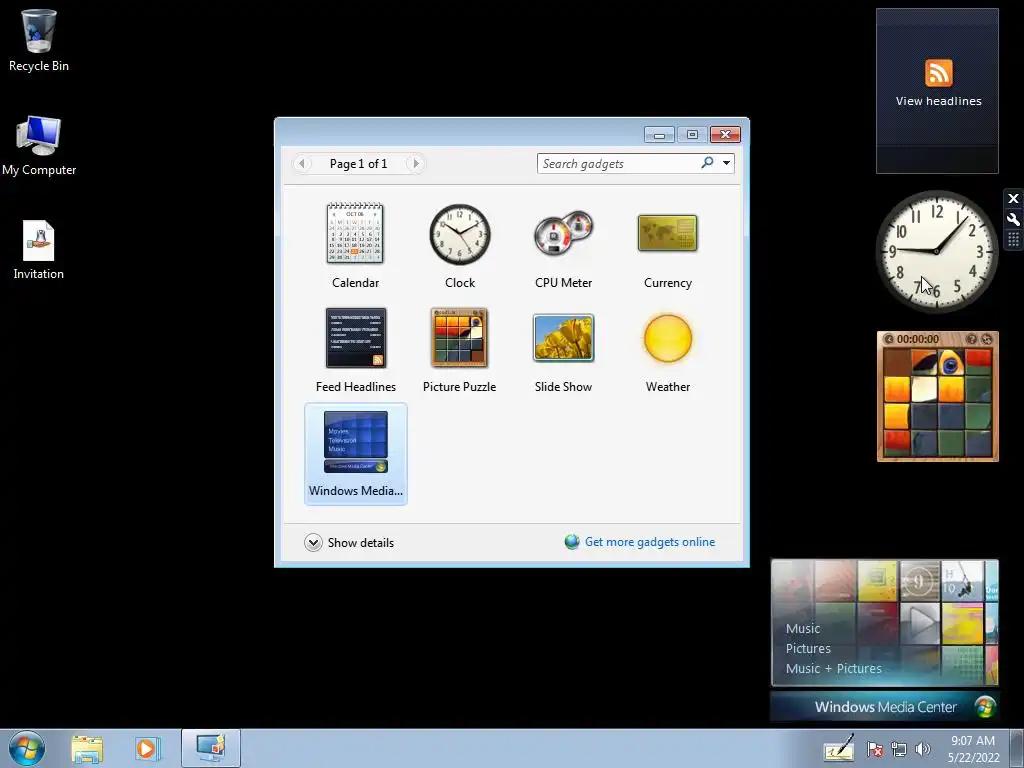Click the analog Clock desktop gadget
The image size is (1024, 768).
pos(936,251)
